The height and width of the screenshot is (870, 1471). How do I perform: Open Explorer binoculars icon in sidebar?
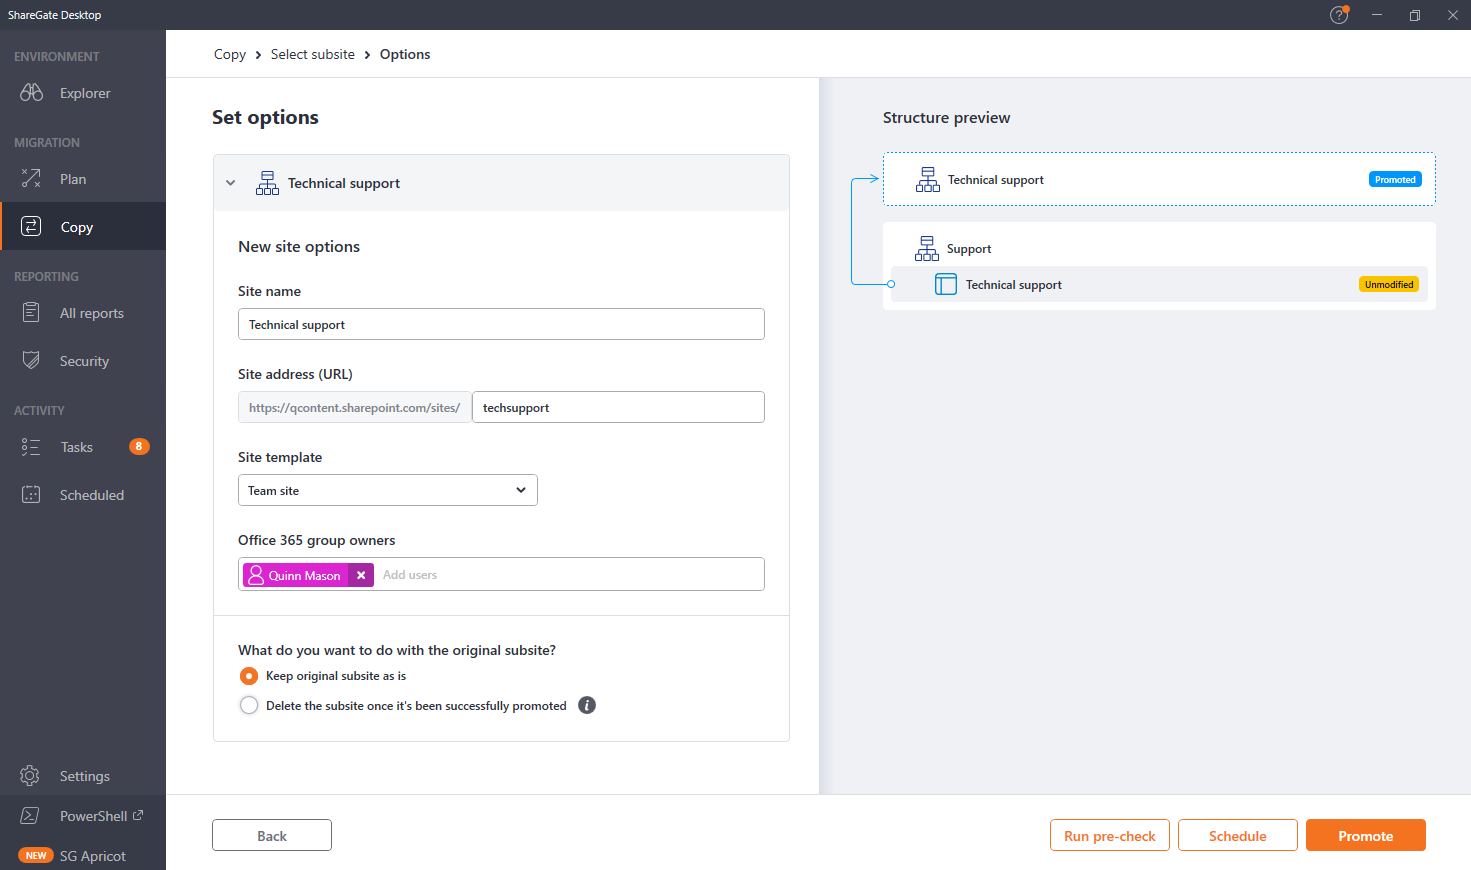click(31, 93)
